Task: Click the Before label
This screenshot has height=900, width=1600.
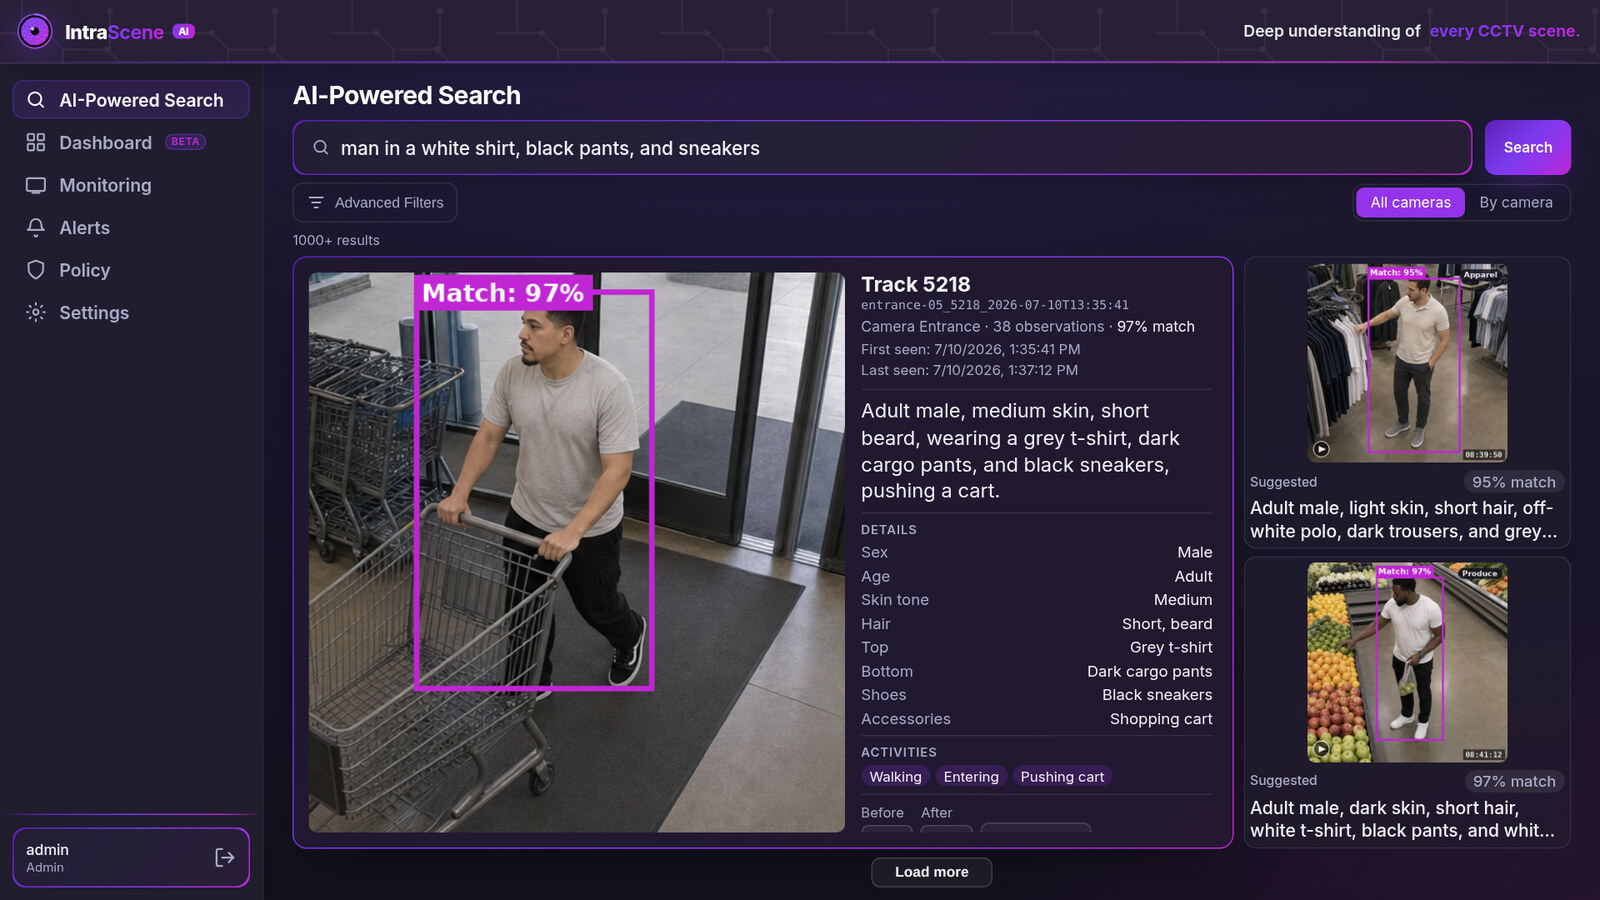Action: point(882,813)
